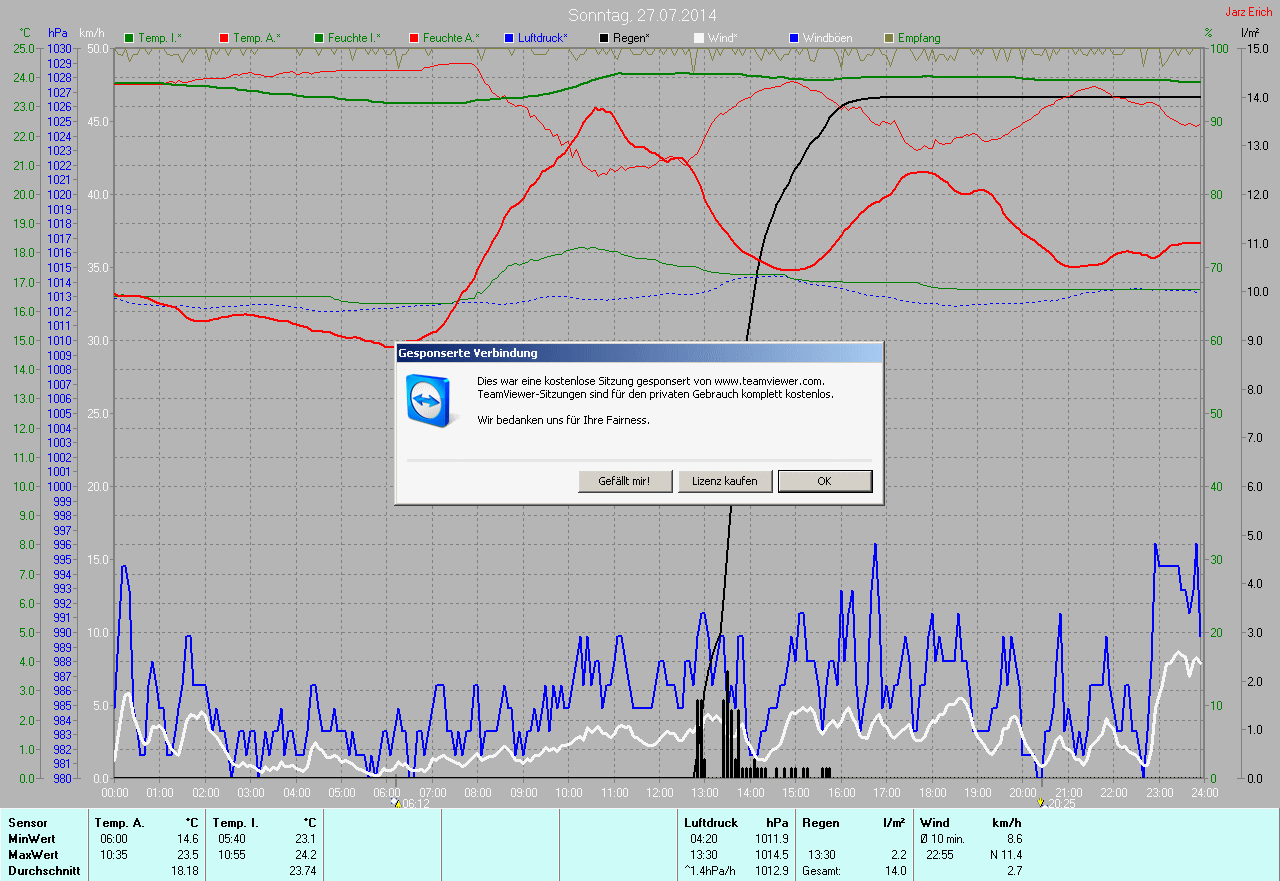Viewport: 1280px width, 881px height.
Task: Click the chart title Sonntag, 27.07.2014
Action: tap(642, 15)
